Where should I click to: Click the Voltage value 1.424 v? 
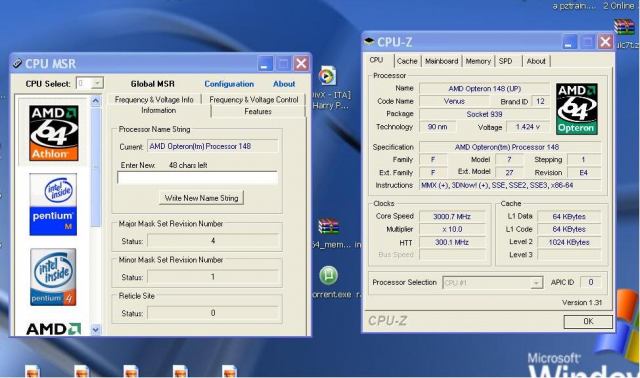point(527,127)
